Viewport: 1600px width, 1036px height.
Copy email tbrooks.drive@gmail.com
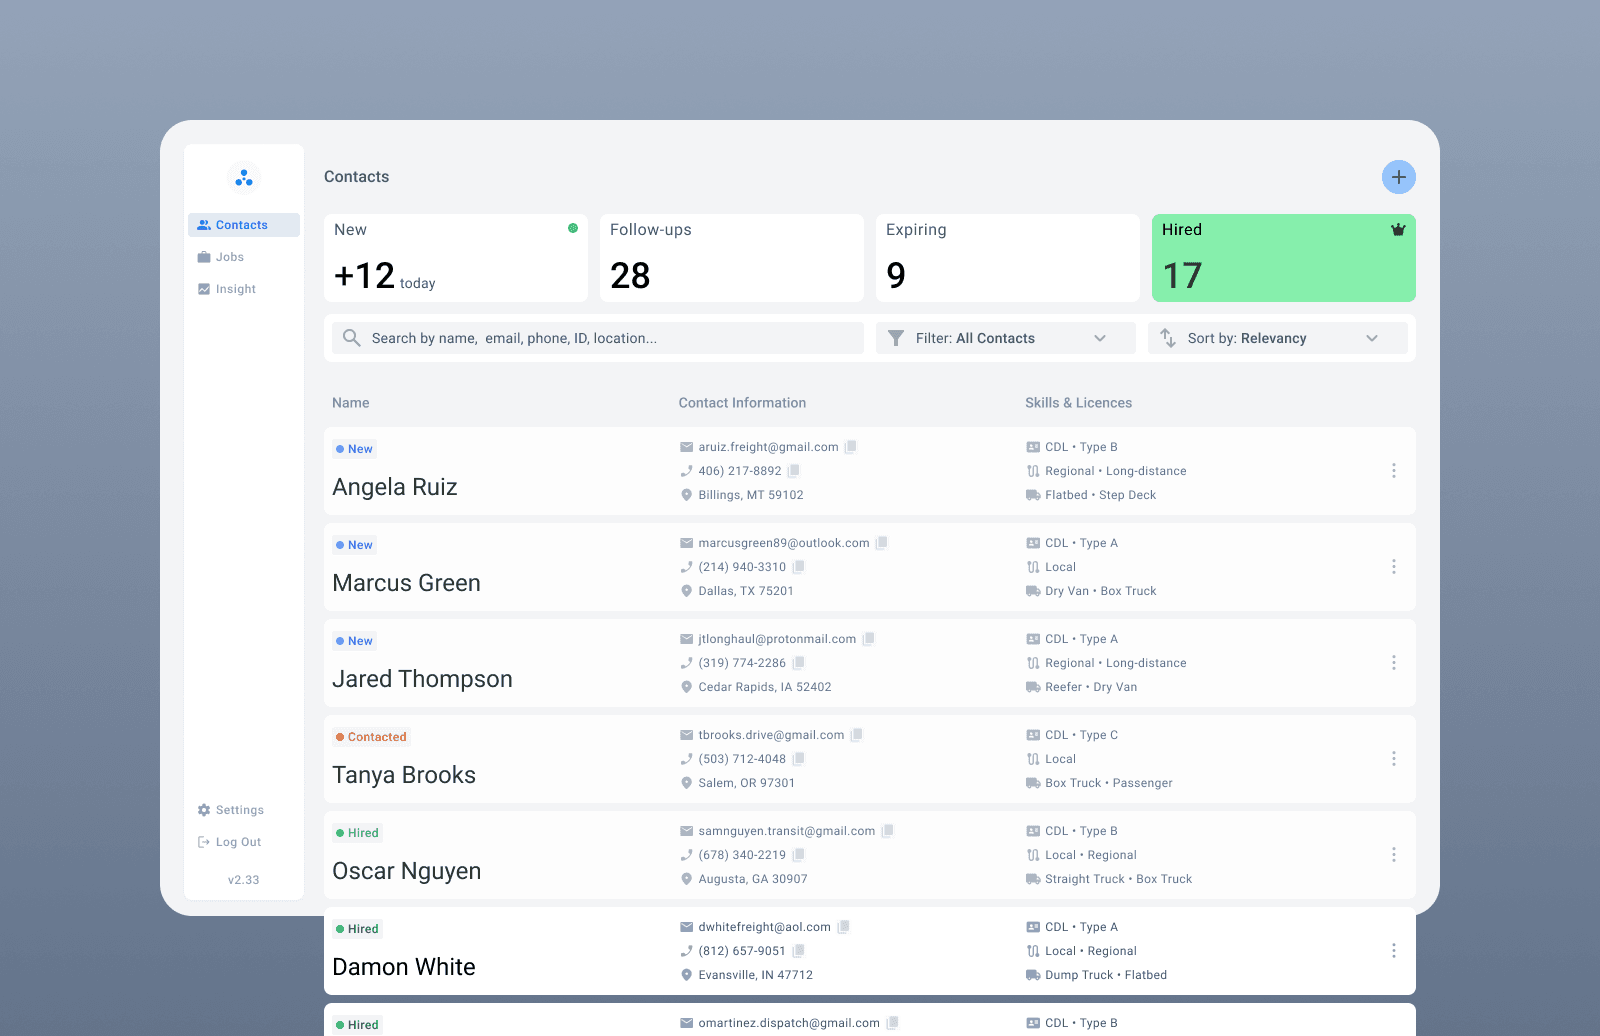coord(857,735)
